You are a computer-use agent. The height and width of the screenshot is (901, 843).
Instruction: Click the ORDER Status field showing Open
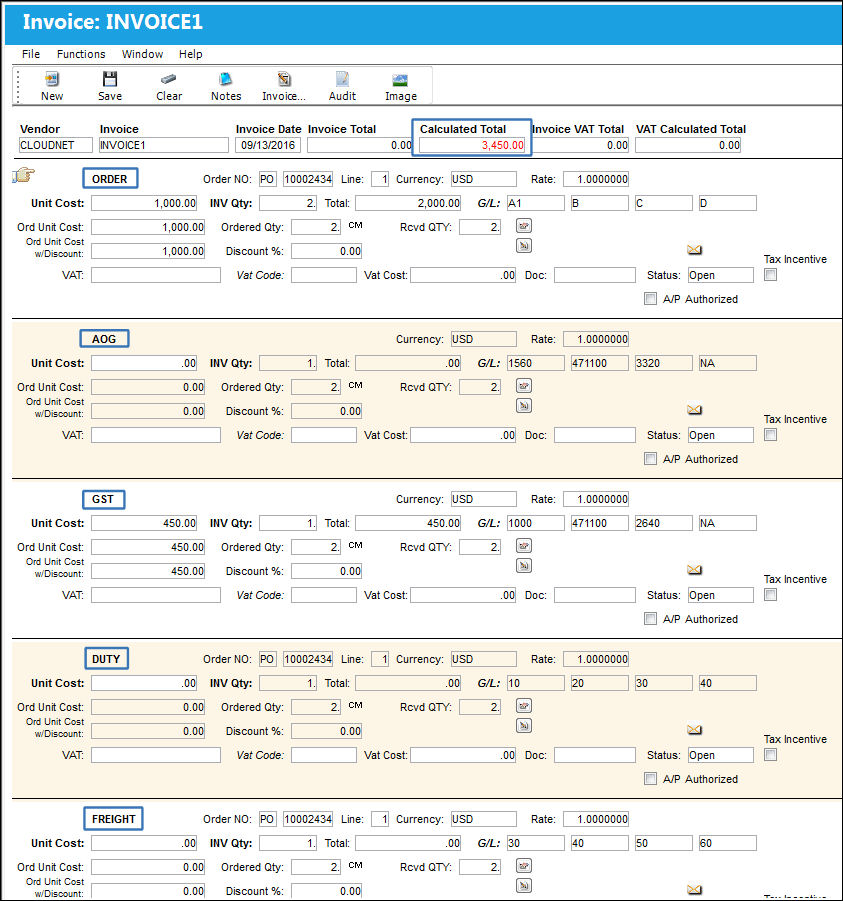[721, 275]
